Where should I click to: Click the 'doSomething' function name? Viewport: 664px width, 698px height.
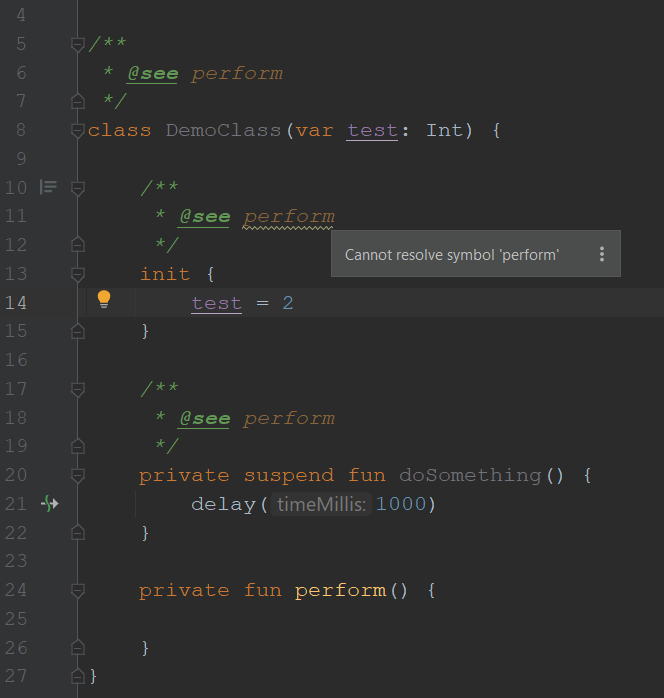pos(470,475)
